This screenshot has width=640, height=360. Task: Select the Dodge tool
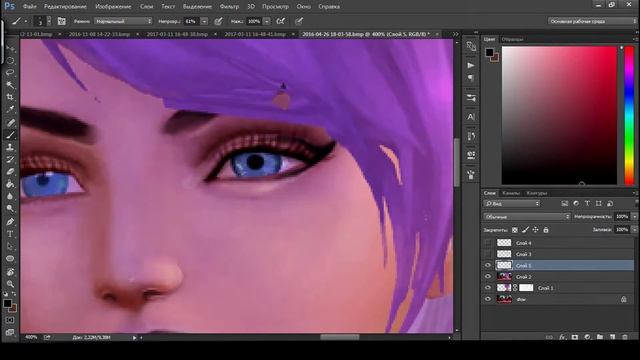coord(10,209)
